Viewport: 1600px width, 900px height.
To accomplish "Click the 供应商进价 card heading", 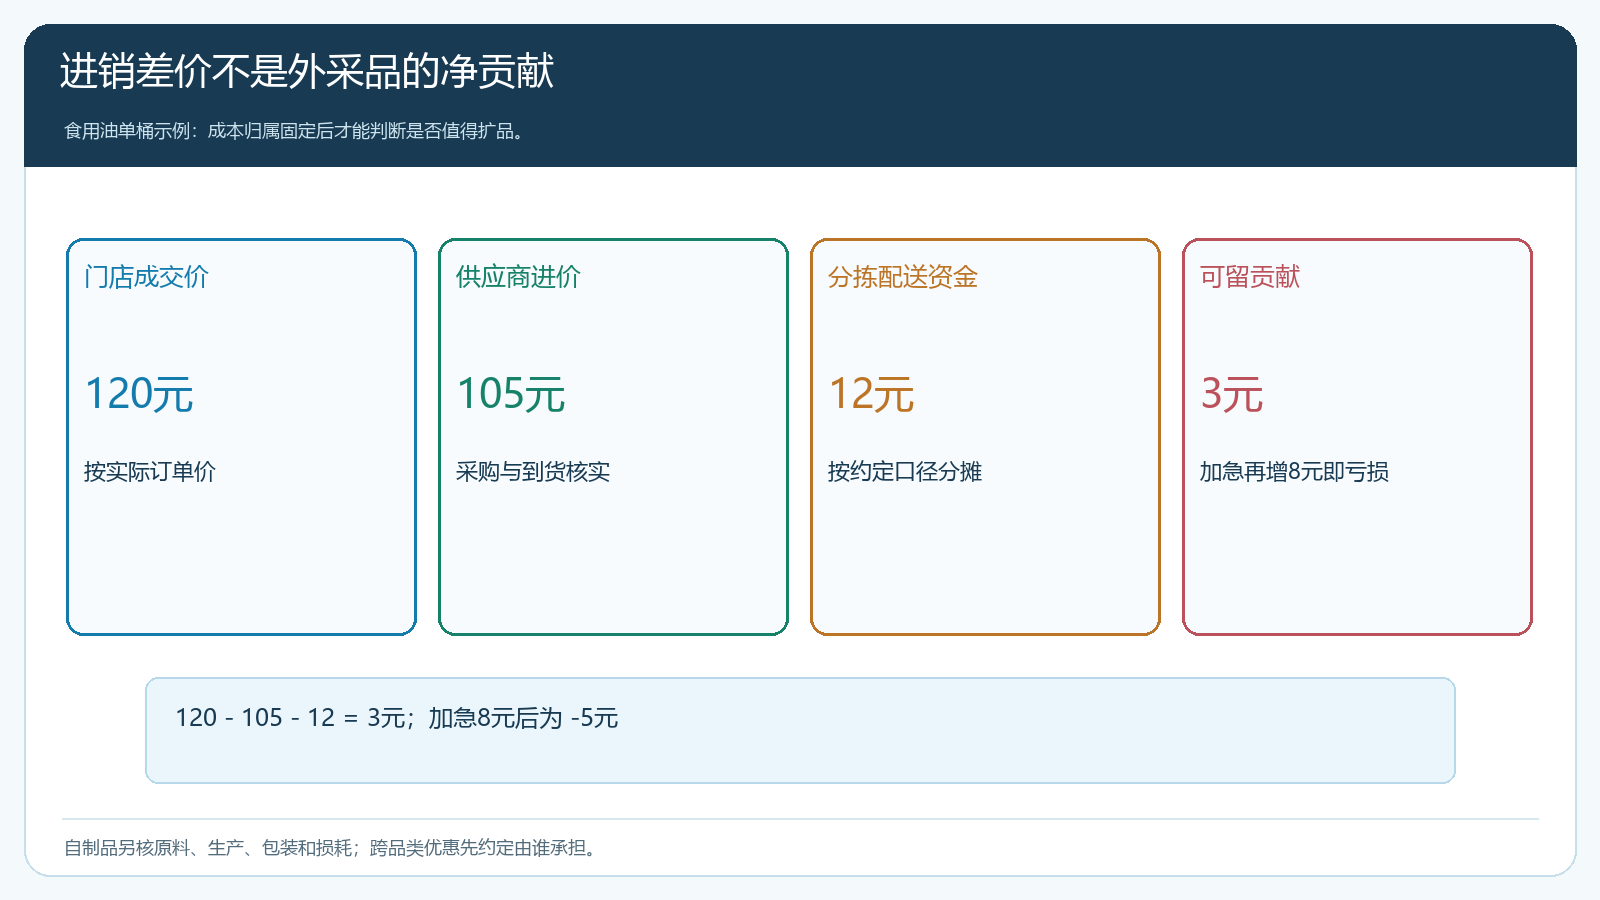I will click(518, 277).
